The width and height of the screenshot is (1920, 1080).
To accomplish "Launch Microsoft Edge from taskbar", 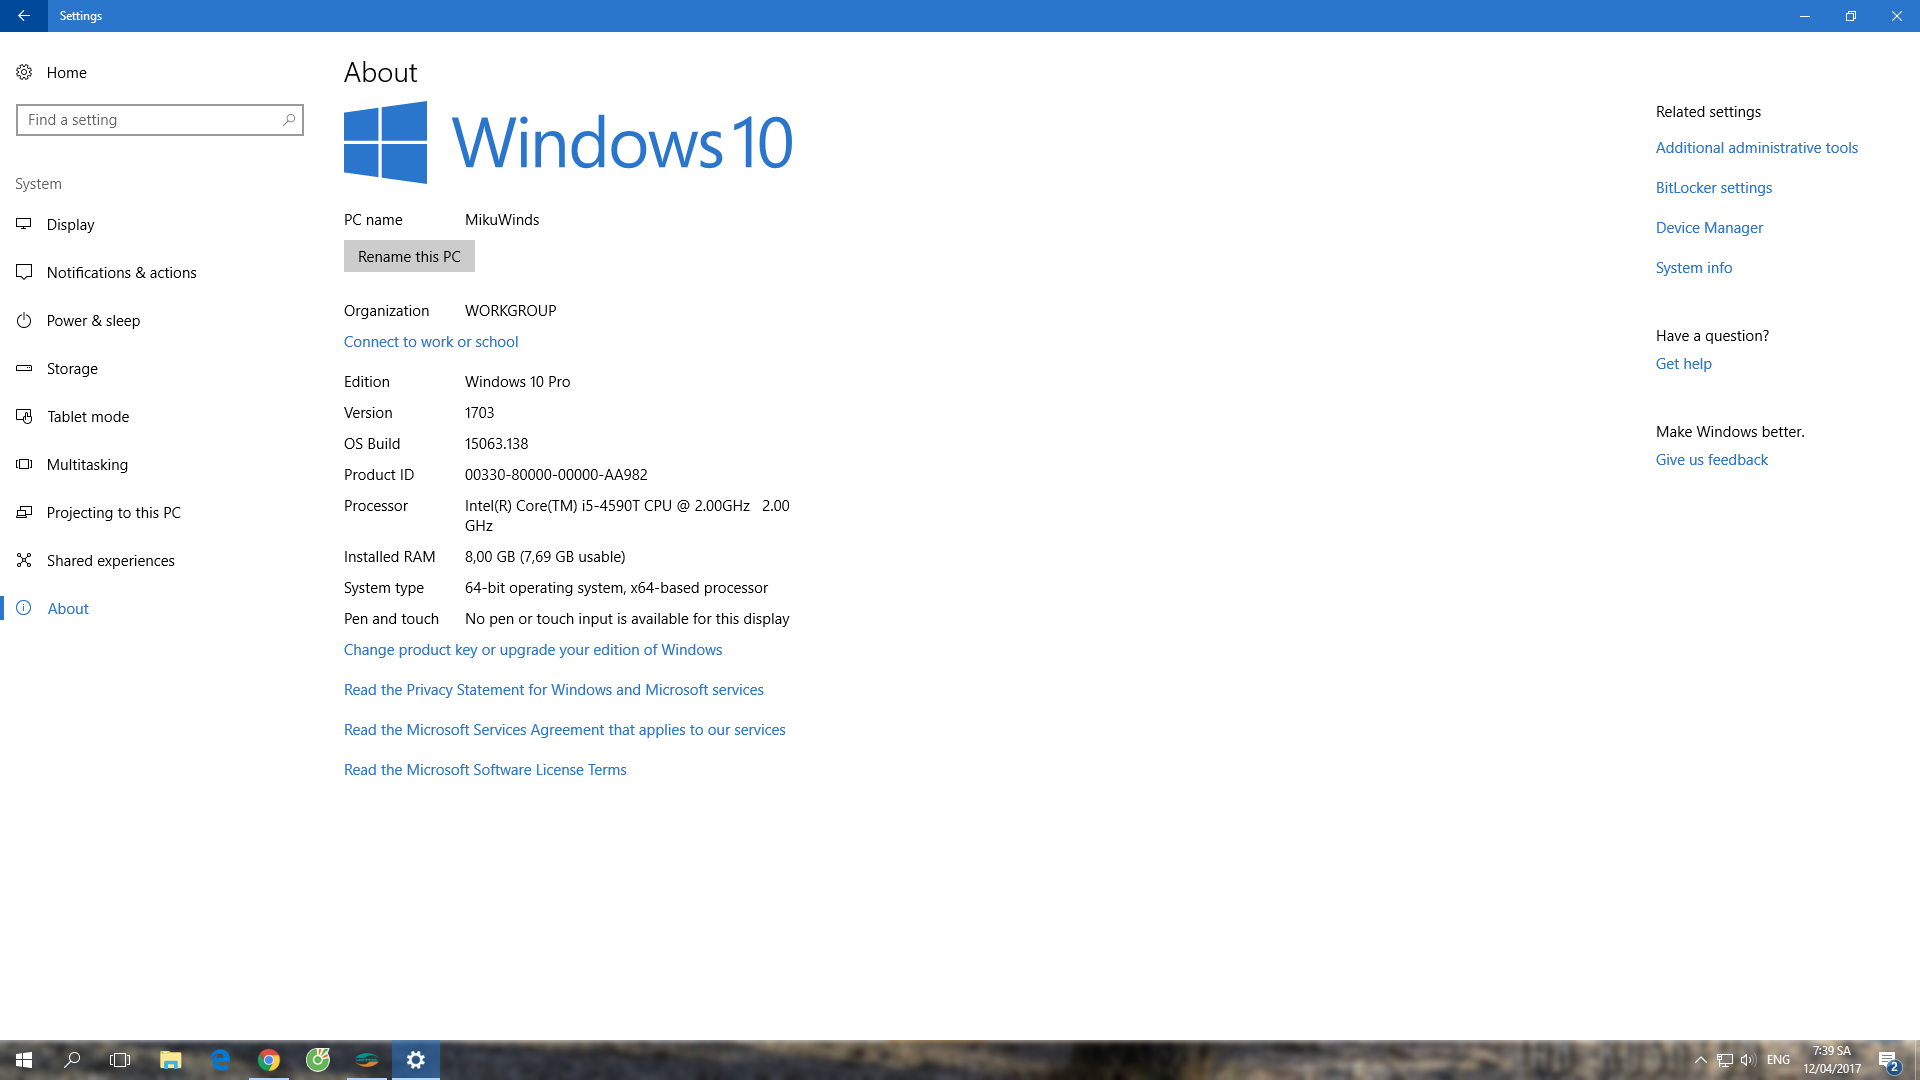I will tap(220, 1060).
